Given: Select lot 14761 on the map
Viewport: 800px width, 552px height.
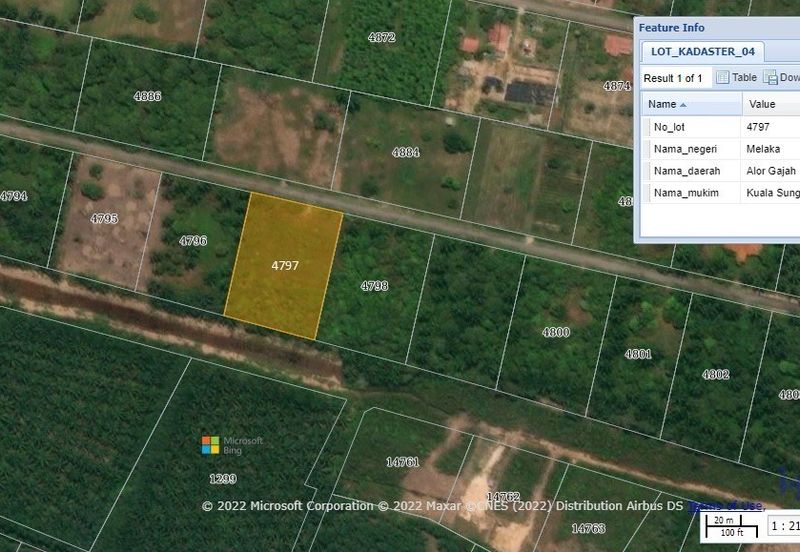Looking at the screenshot, I should (x=403, y=462).
